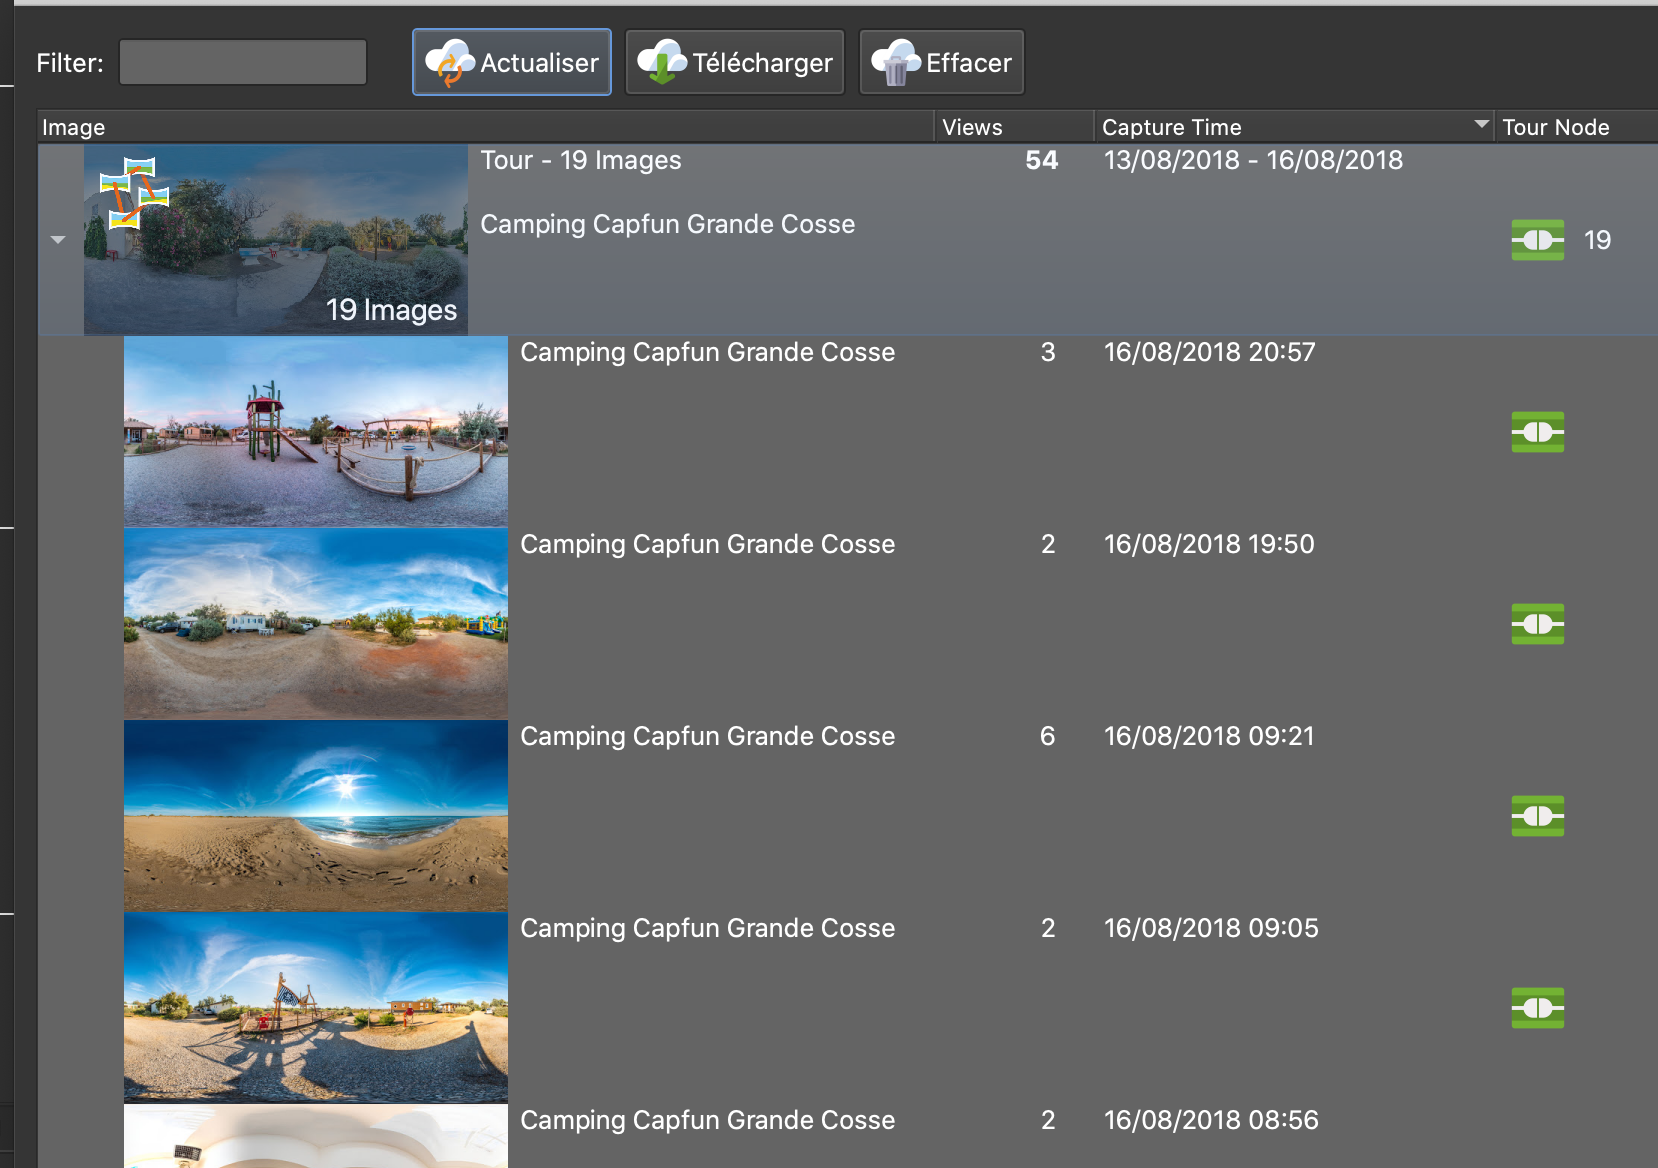Click the tour node icon next to 19
This screenshot has height=1168, width=1658.
point(1538,240)
